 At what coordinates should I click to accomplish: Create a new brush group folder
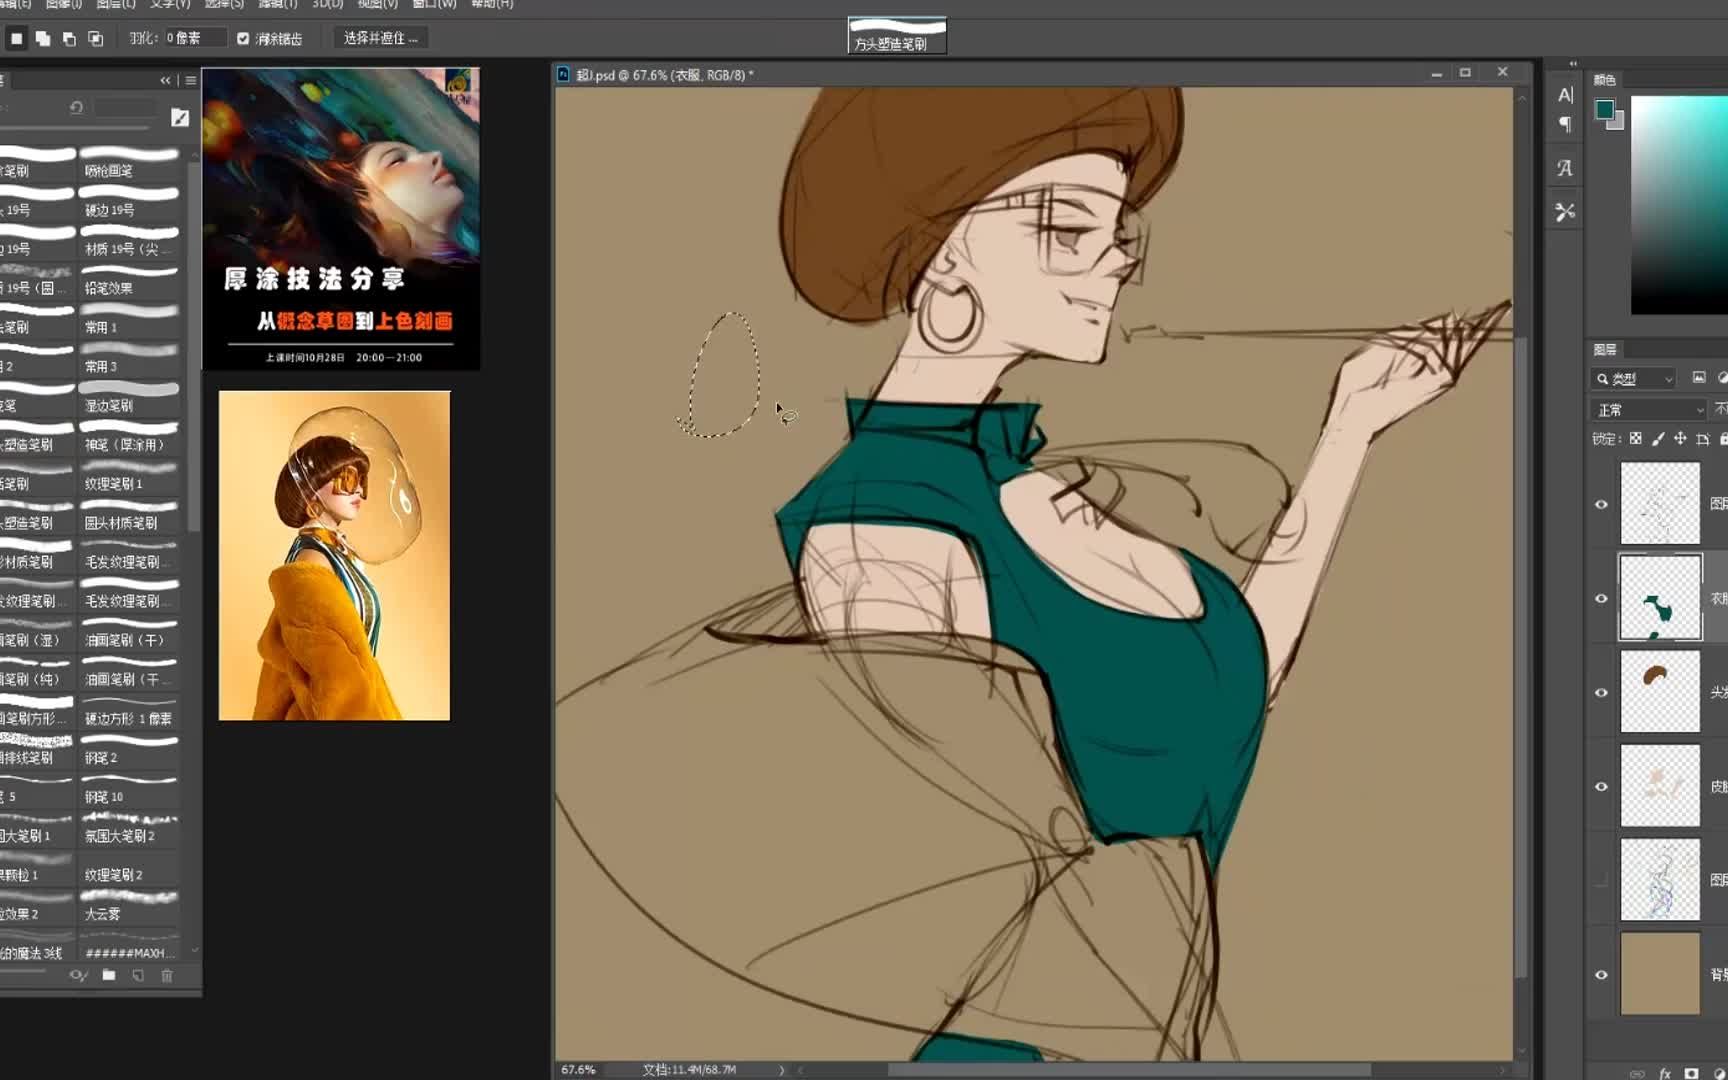point(109,975)
